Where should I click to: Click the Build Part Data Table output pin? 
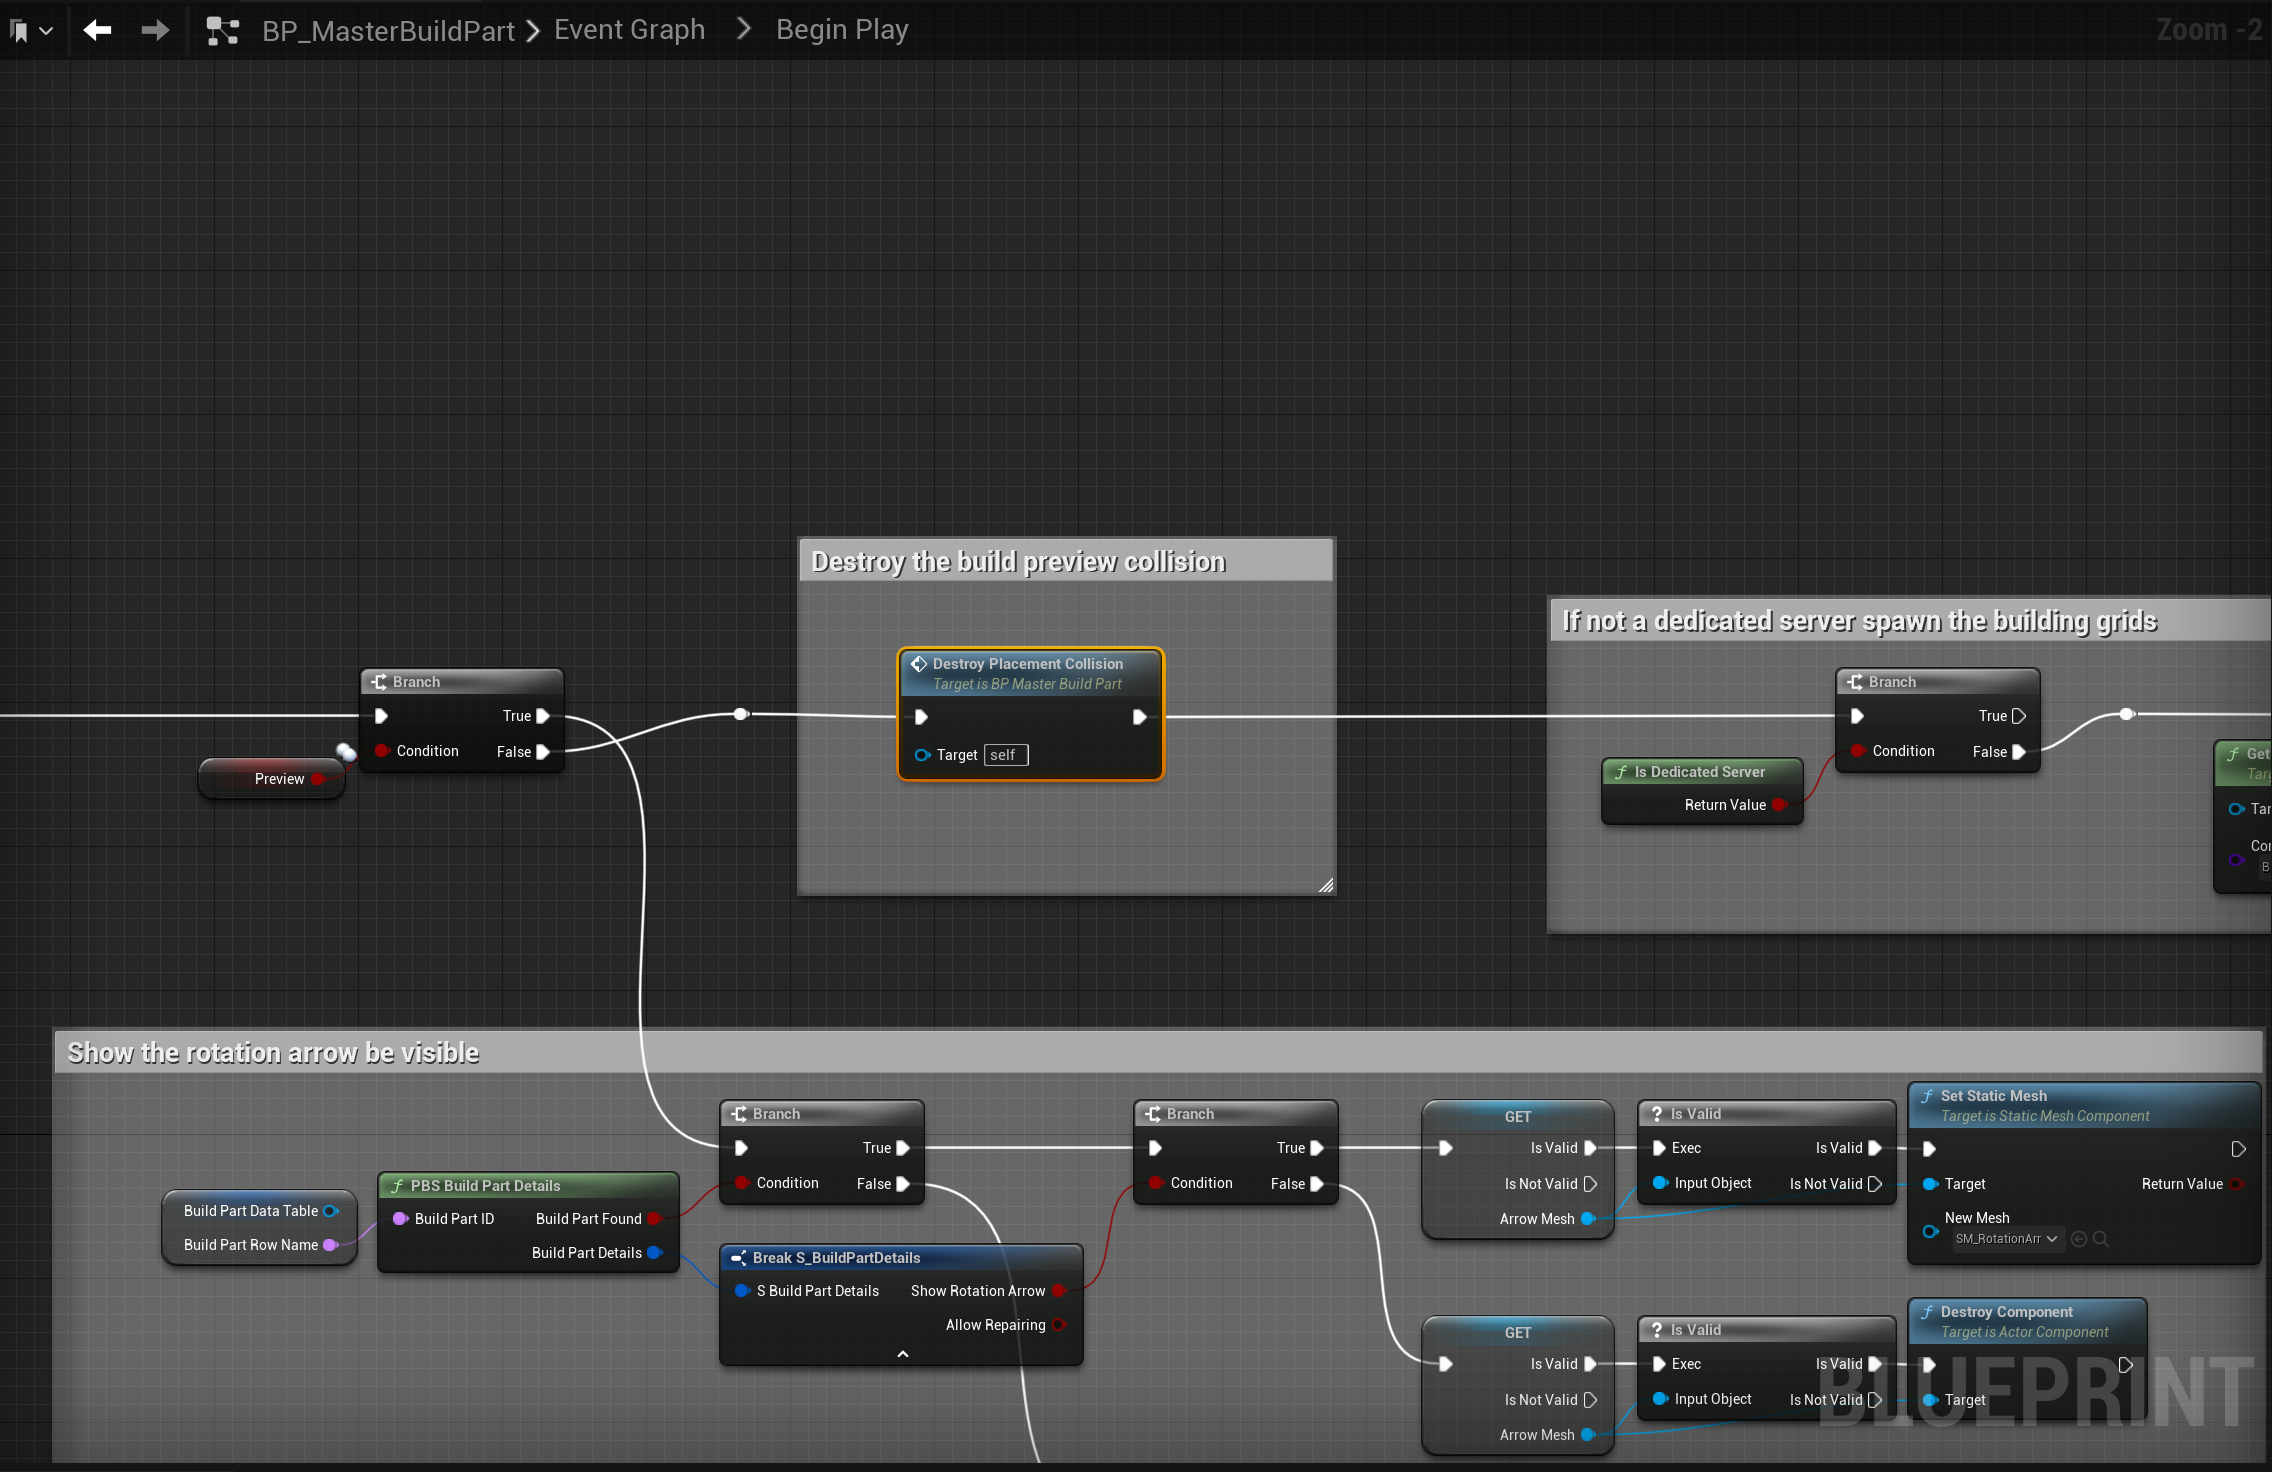click(330, 1211)
